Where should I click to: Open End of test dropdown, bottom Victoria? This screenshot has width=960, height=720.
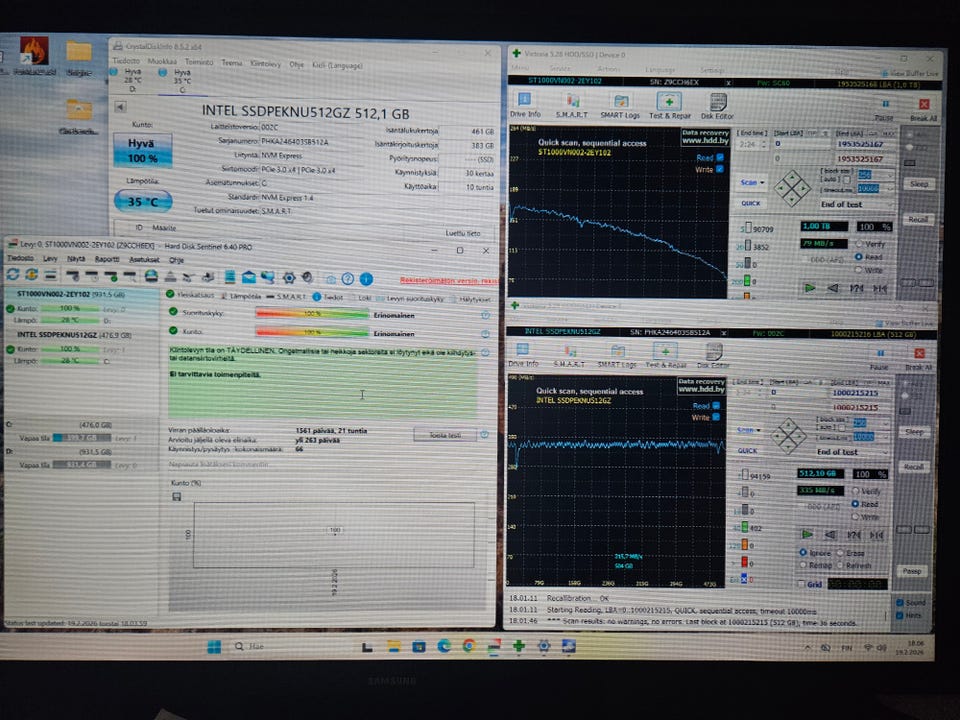[x=852, y=452]
